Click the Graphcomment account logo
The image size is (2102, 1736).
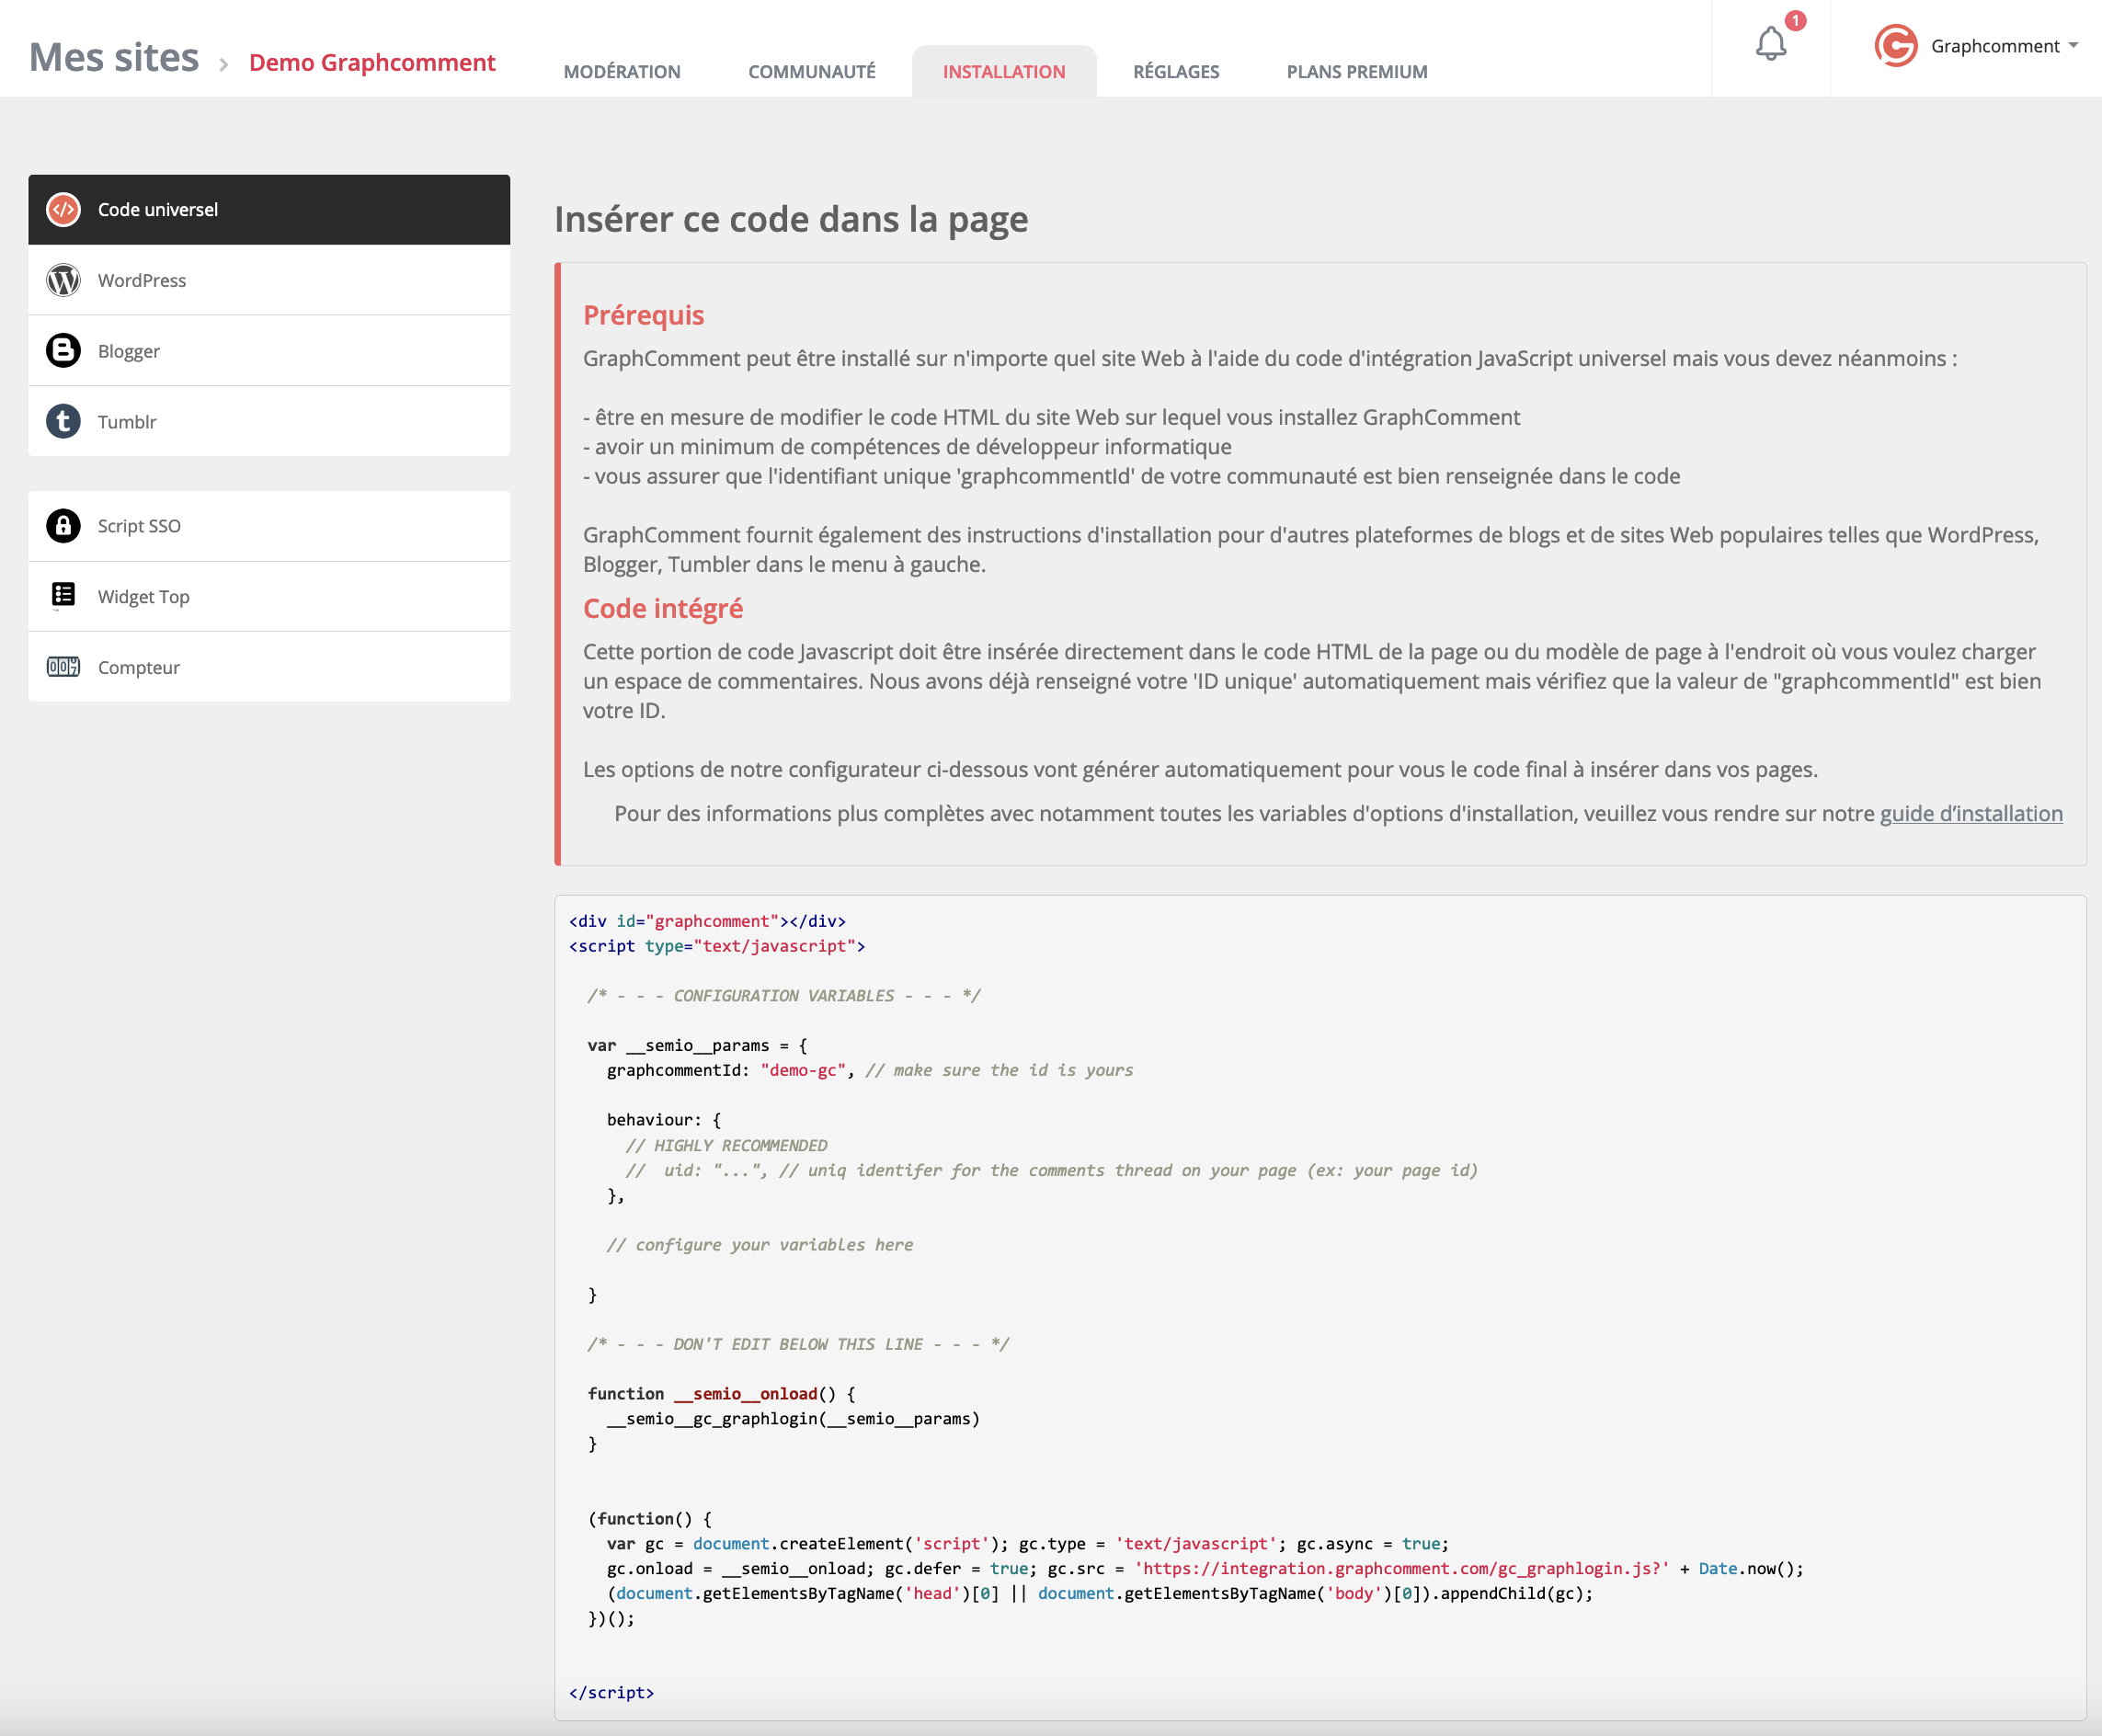click(x=1896, y=46)
